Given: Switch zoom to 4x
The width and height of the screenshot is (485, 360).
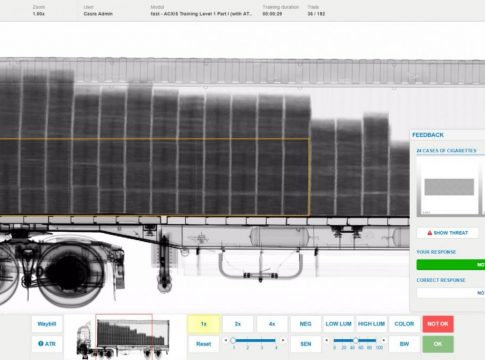Looking at the screenshot, I should point(272,324).
